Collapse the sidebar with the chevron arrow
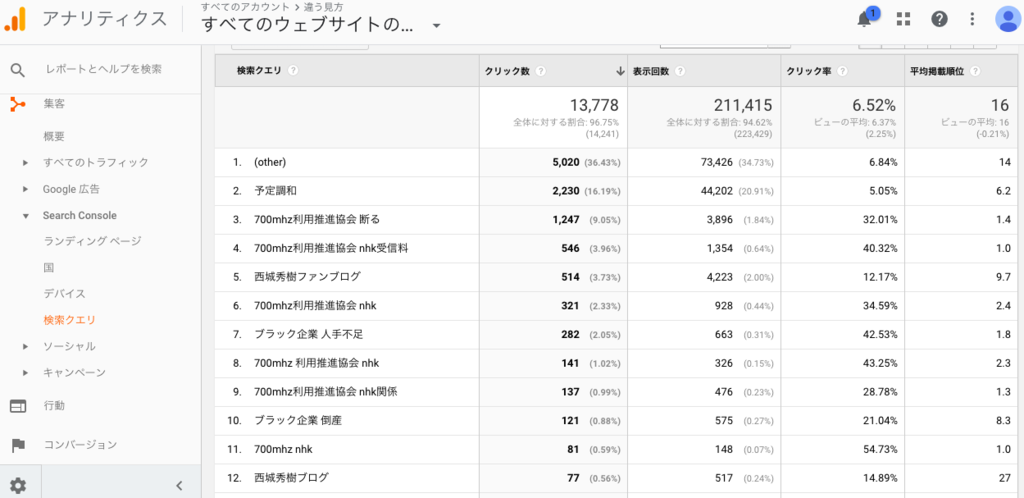This screenshot has height=498, width=1024. coord(180,485)
